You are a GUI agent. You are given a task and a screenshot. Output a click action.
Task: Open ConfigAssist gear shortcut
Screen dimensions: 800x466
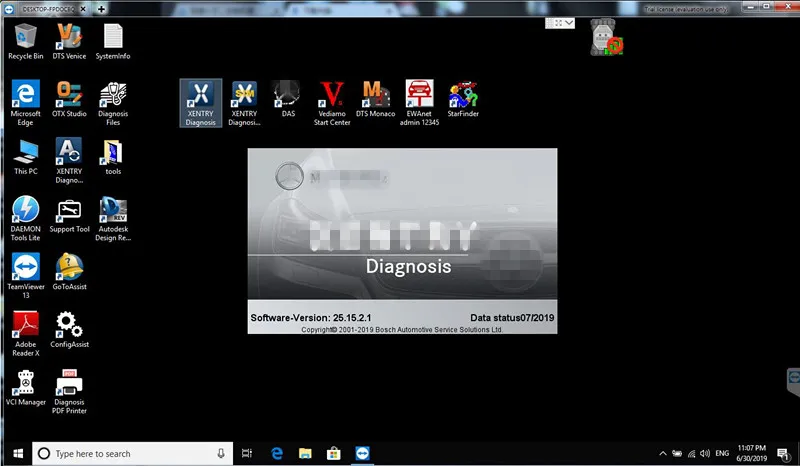[69, 330]
